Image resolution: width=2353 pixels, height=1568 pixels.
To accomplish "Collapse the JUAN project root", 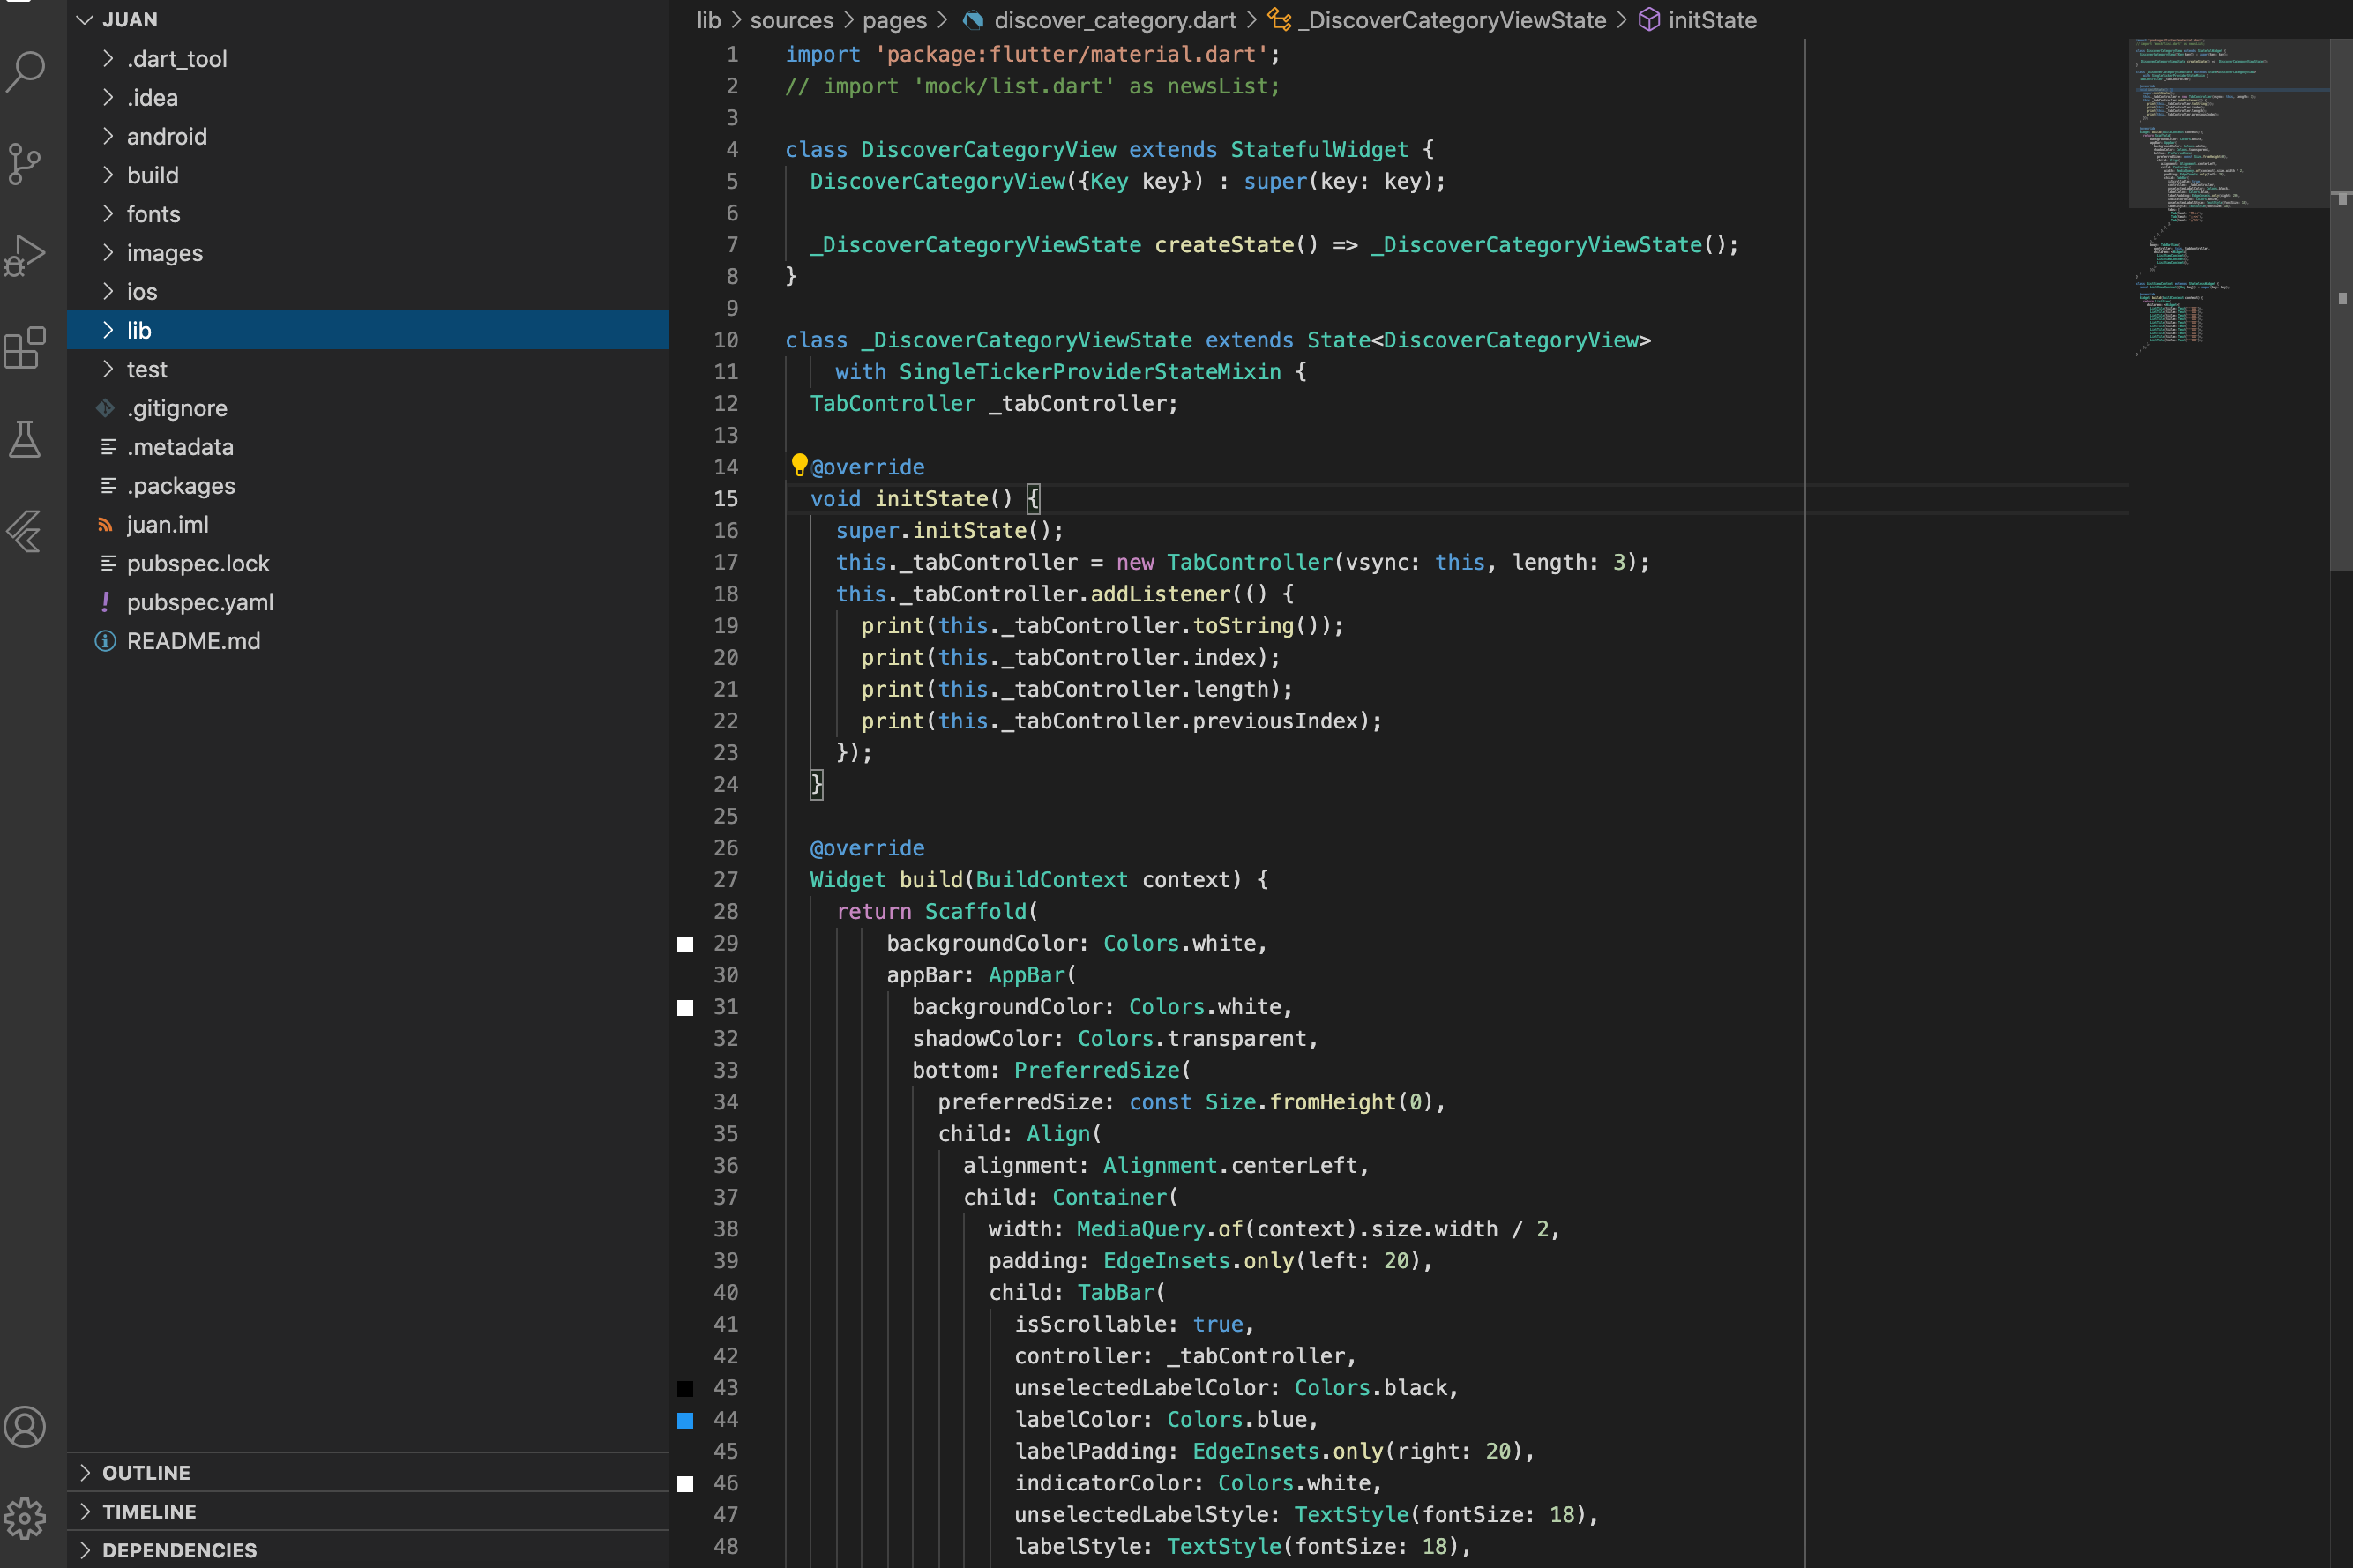I will tap(129, 19).
